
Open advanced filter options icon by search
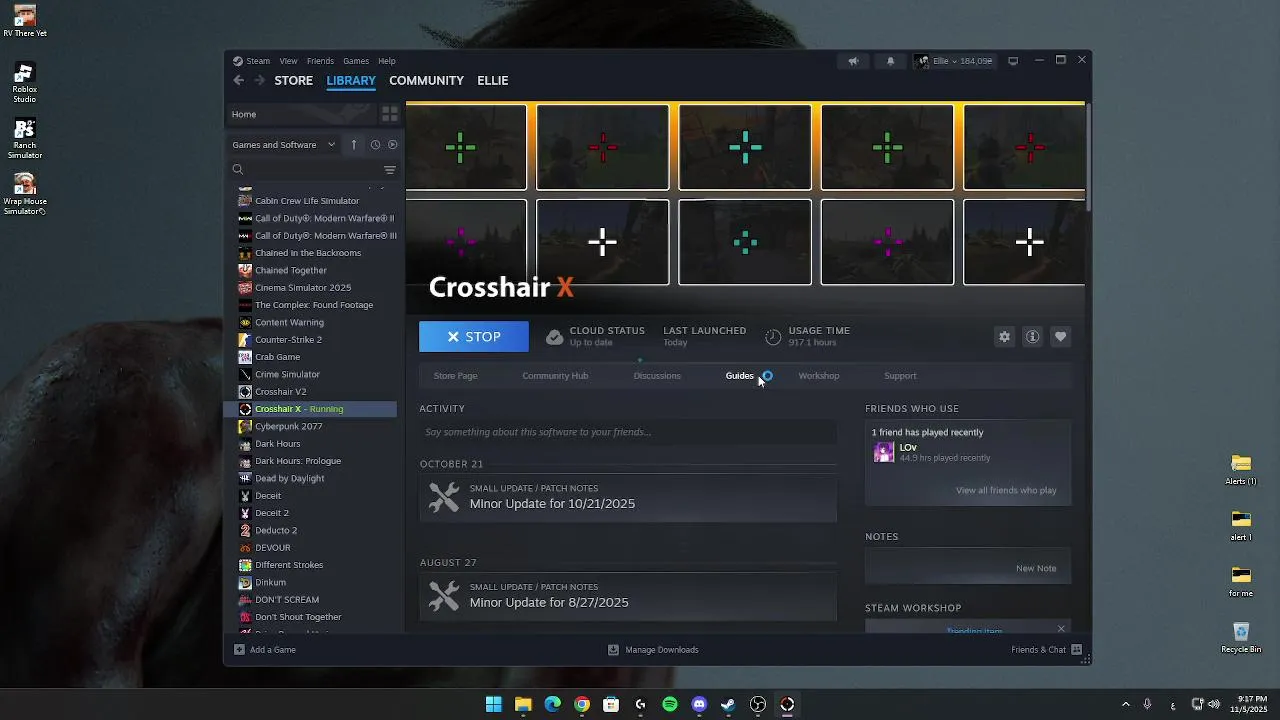point(390,170)
